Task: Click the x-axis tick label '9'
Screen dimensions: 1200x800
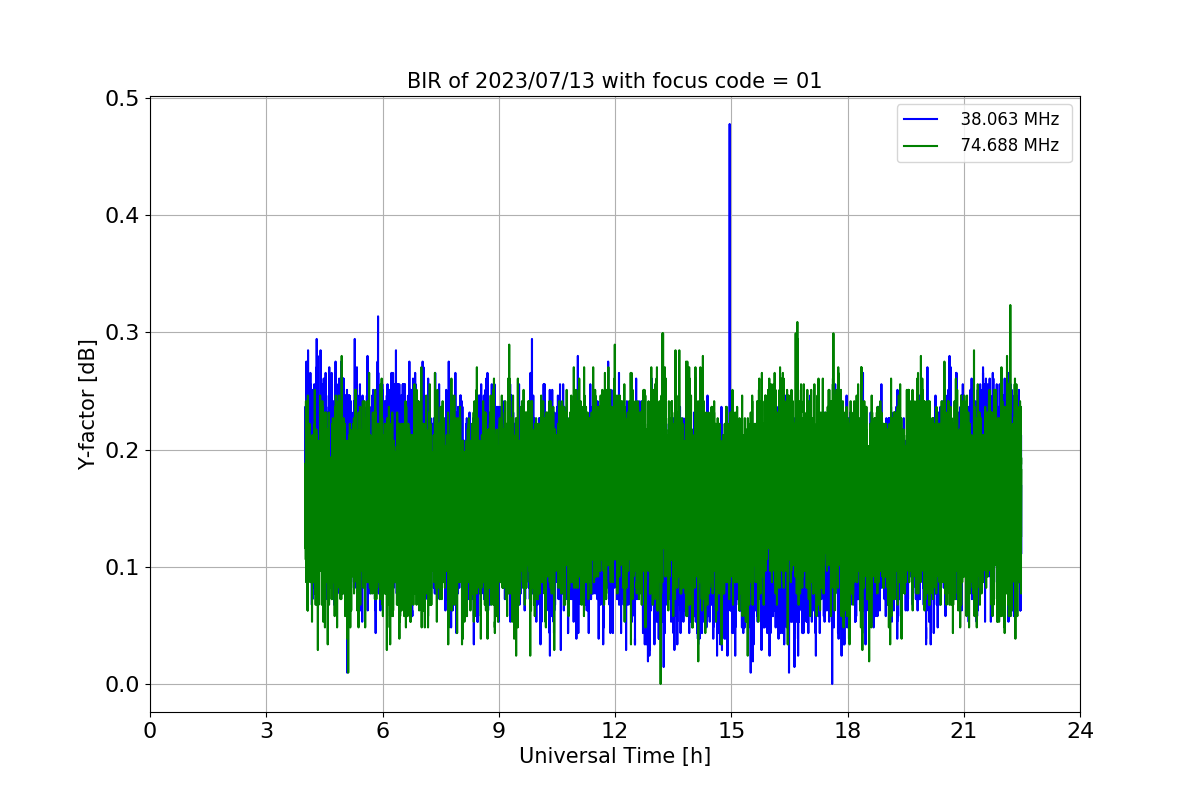Action: point(498,731)
